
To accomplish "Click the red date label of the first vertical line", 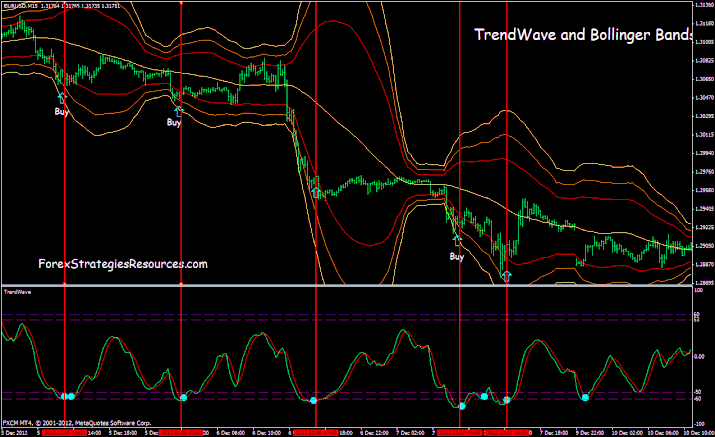I will pyautogui.click(x=64, y=432).
